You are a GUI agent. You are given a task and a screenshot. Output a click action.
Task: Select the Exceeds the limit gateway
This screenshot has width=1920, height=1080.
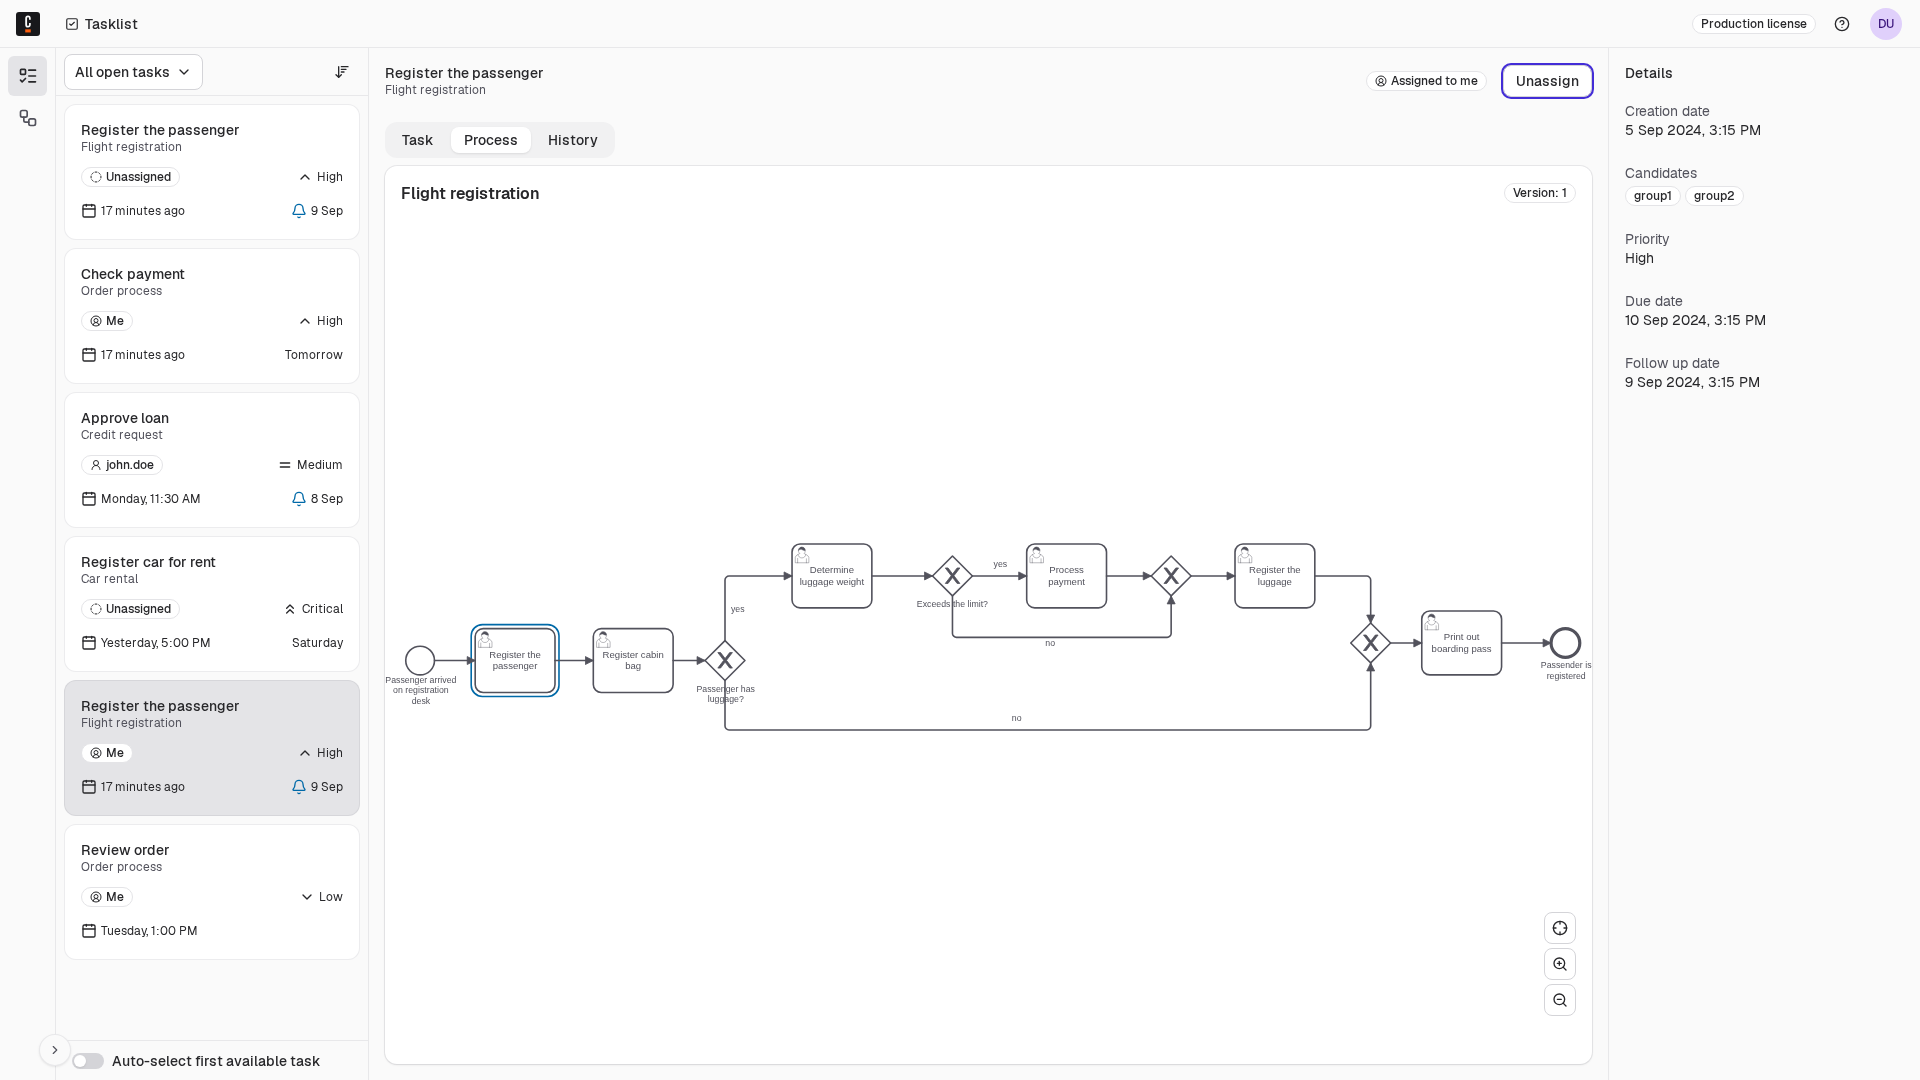[952, 576]
